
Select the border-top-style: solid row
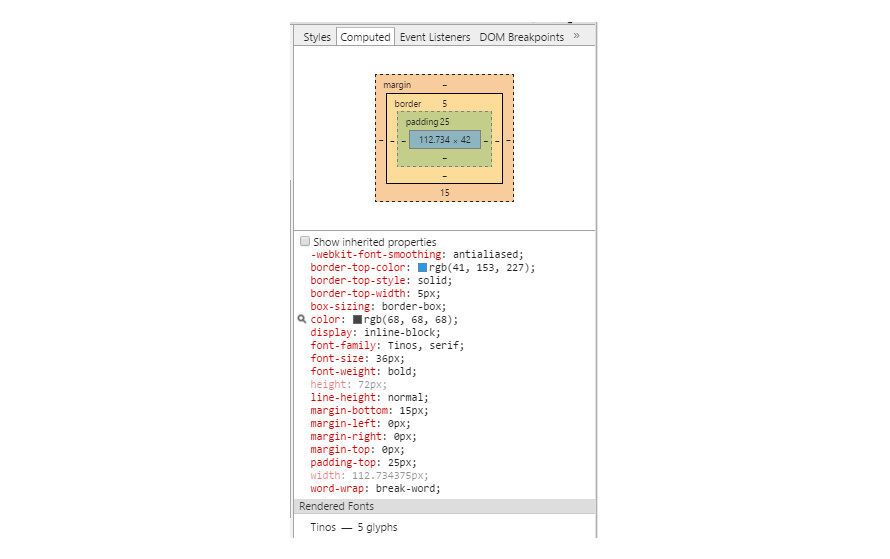[x=381, y=280]
